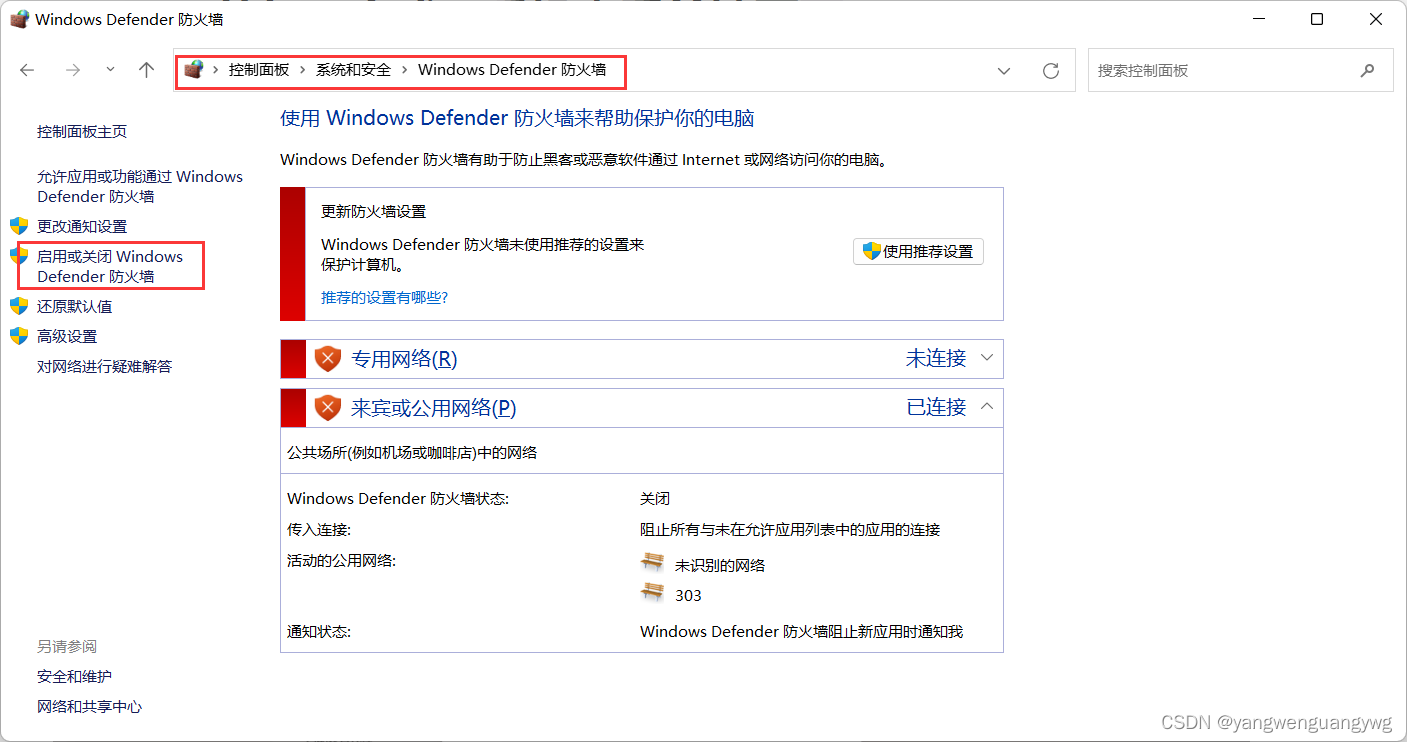Go forward using the right arrow button
The height and width of the screenshot is (742, 1407).
[72, 70]
